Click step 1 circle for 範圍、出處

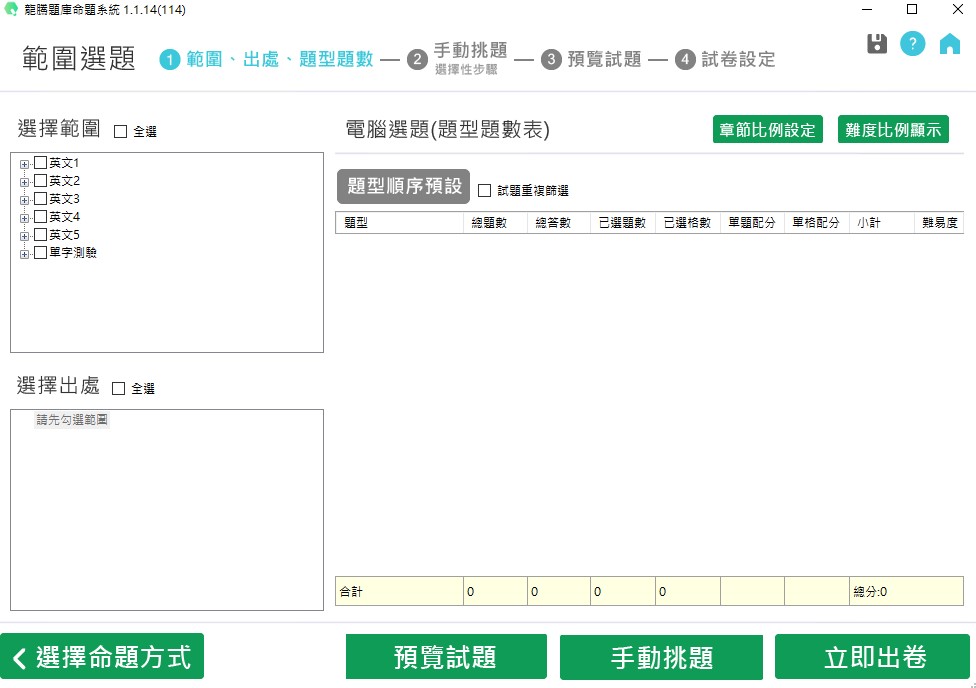click(170, 60)
